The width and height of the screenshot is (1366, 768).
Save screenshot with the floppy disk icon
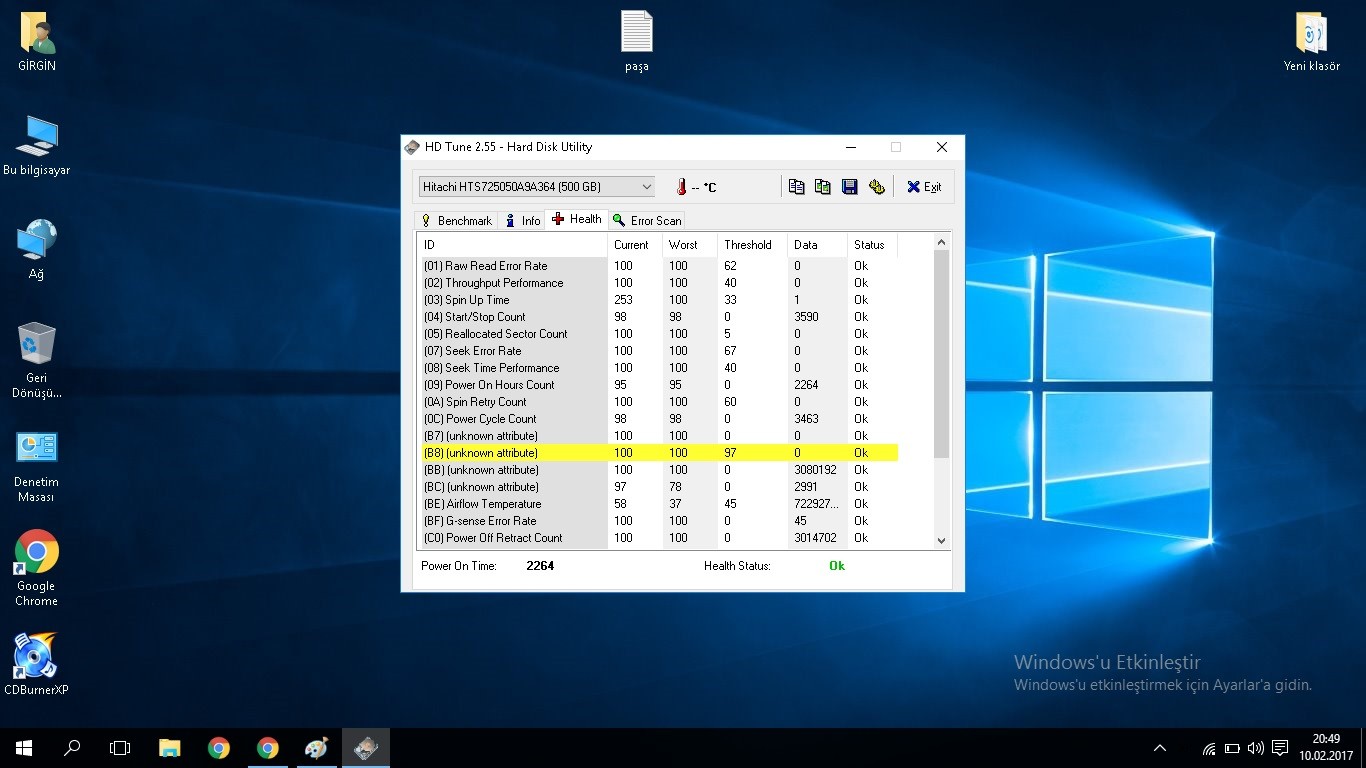click(850, 187)
